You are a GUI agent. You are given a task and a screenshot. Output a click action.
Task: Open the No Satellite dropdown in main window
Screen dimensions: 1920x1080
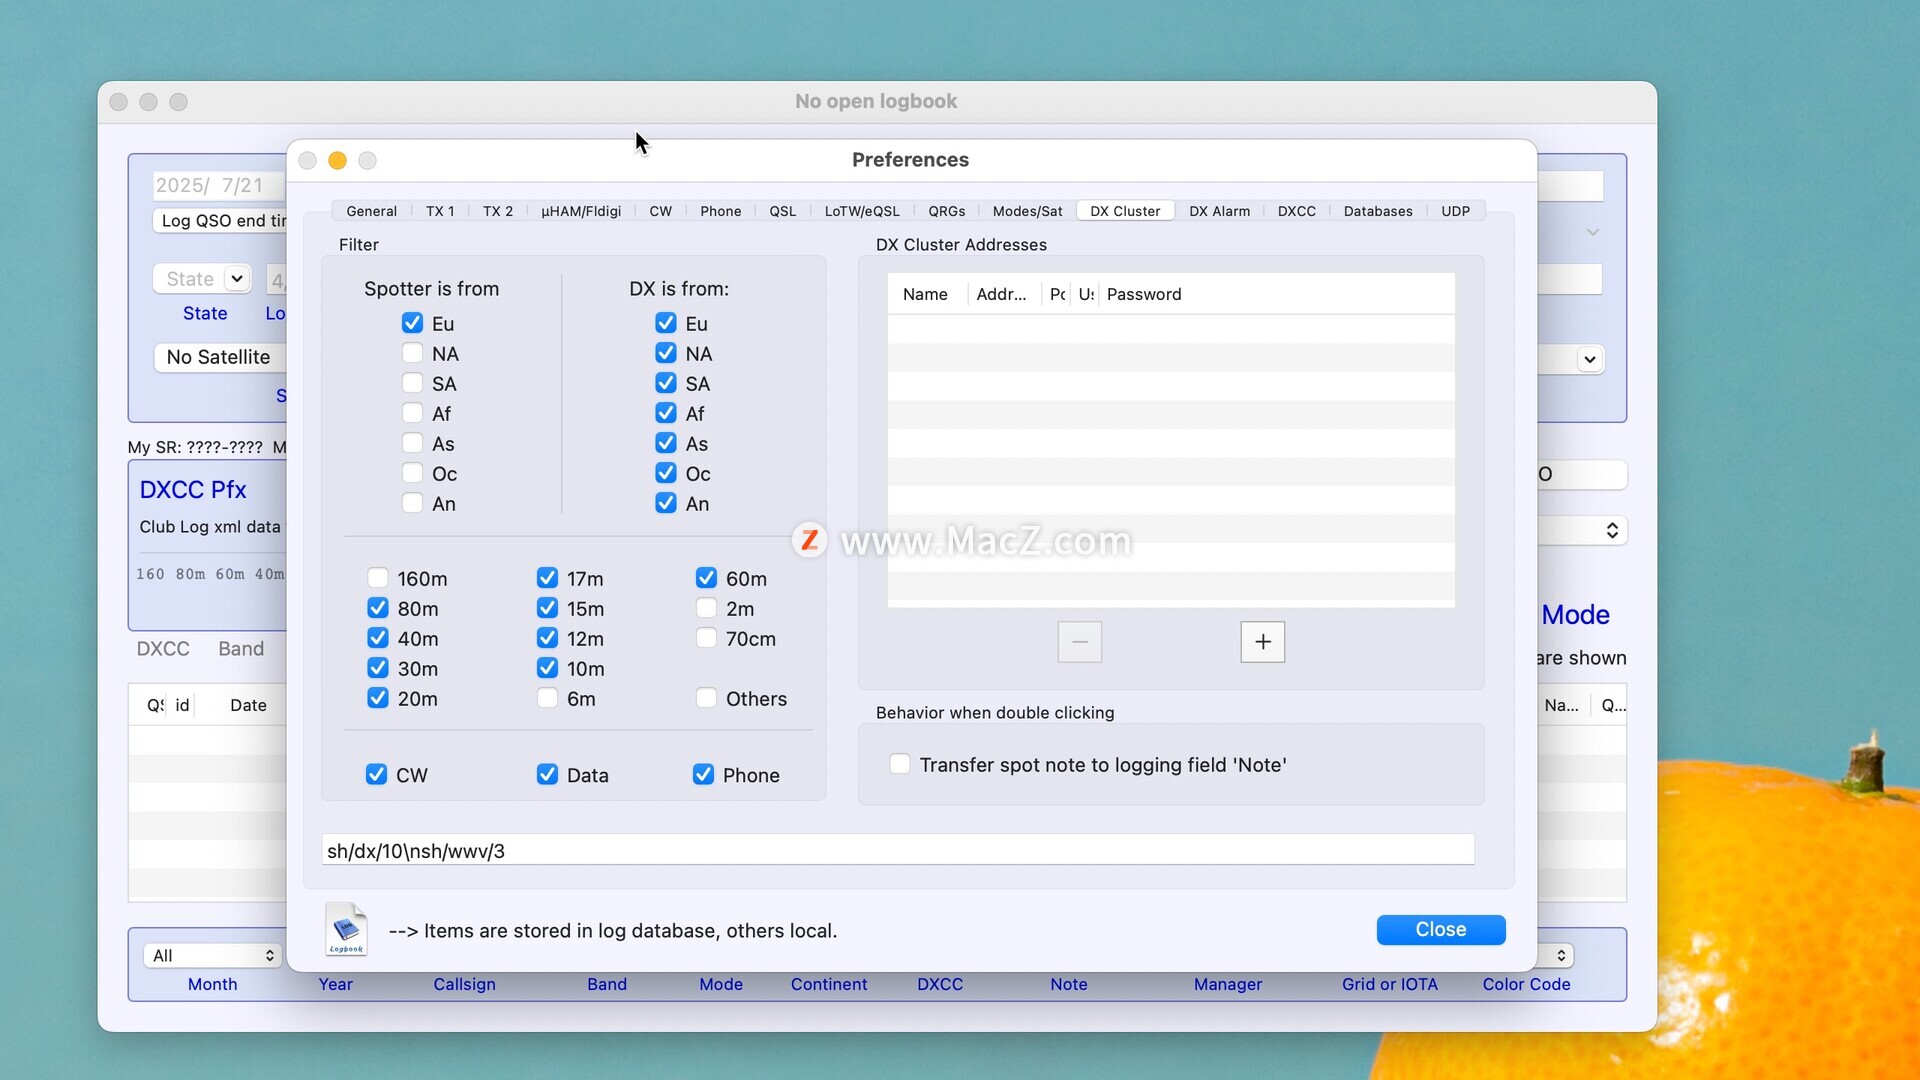[x=221, y=357]
